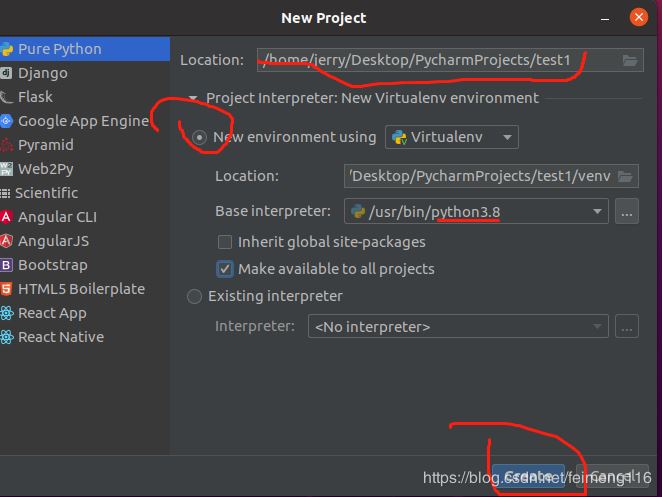Open the Virtualenv environment type dropdown
The width and height of the screenshot is (662, 497).
tap(452, 137)
